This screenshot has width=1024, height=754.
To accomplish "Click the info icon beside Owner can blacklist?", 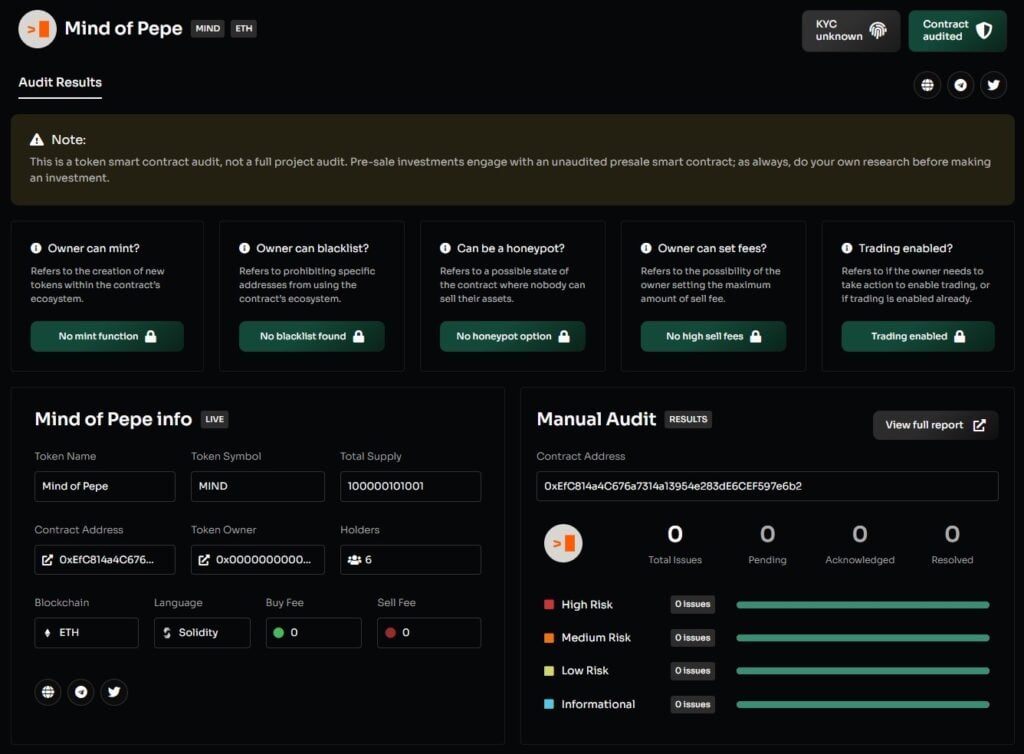I will click(244, 248).
